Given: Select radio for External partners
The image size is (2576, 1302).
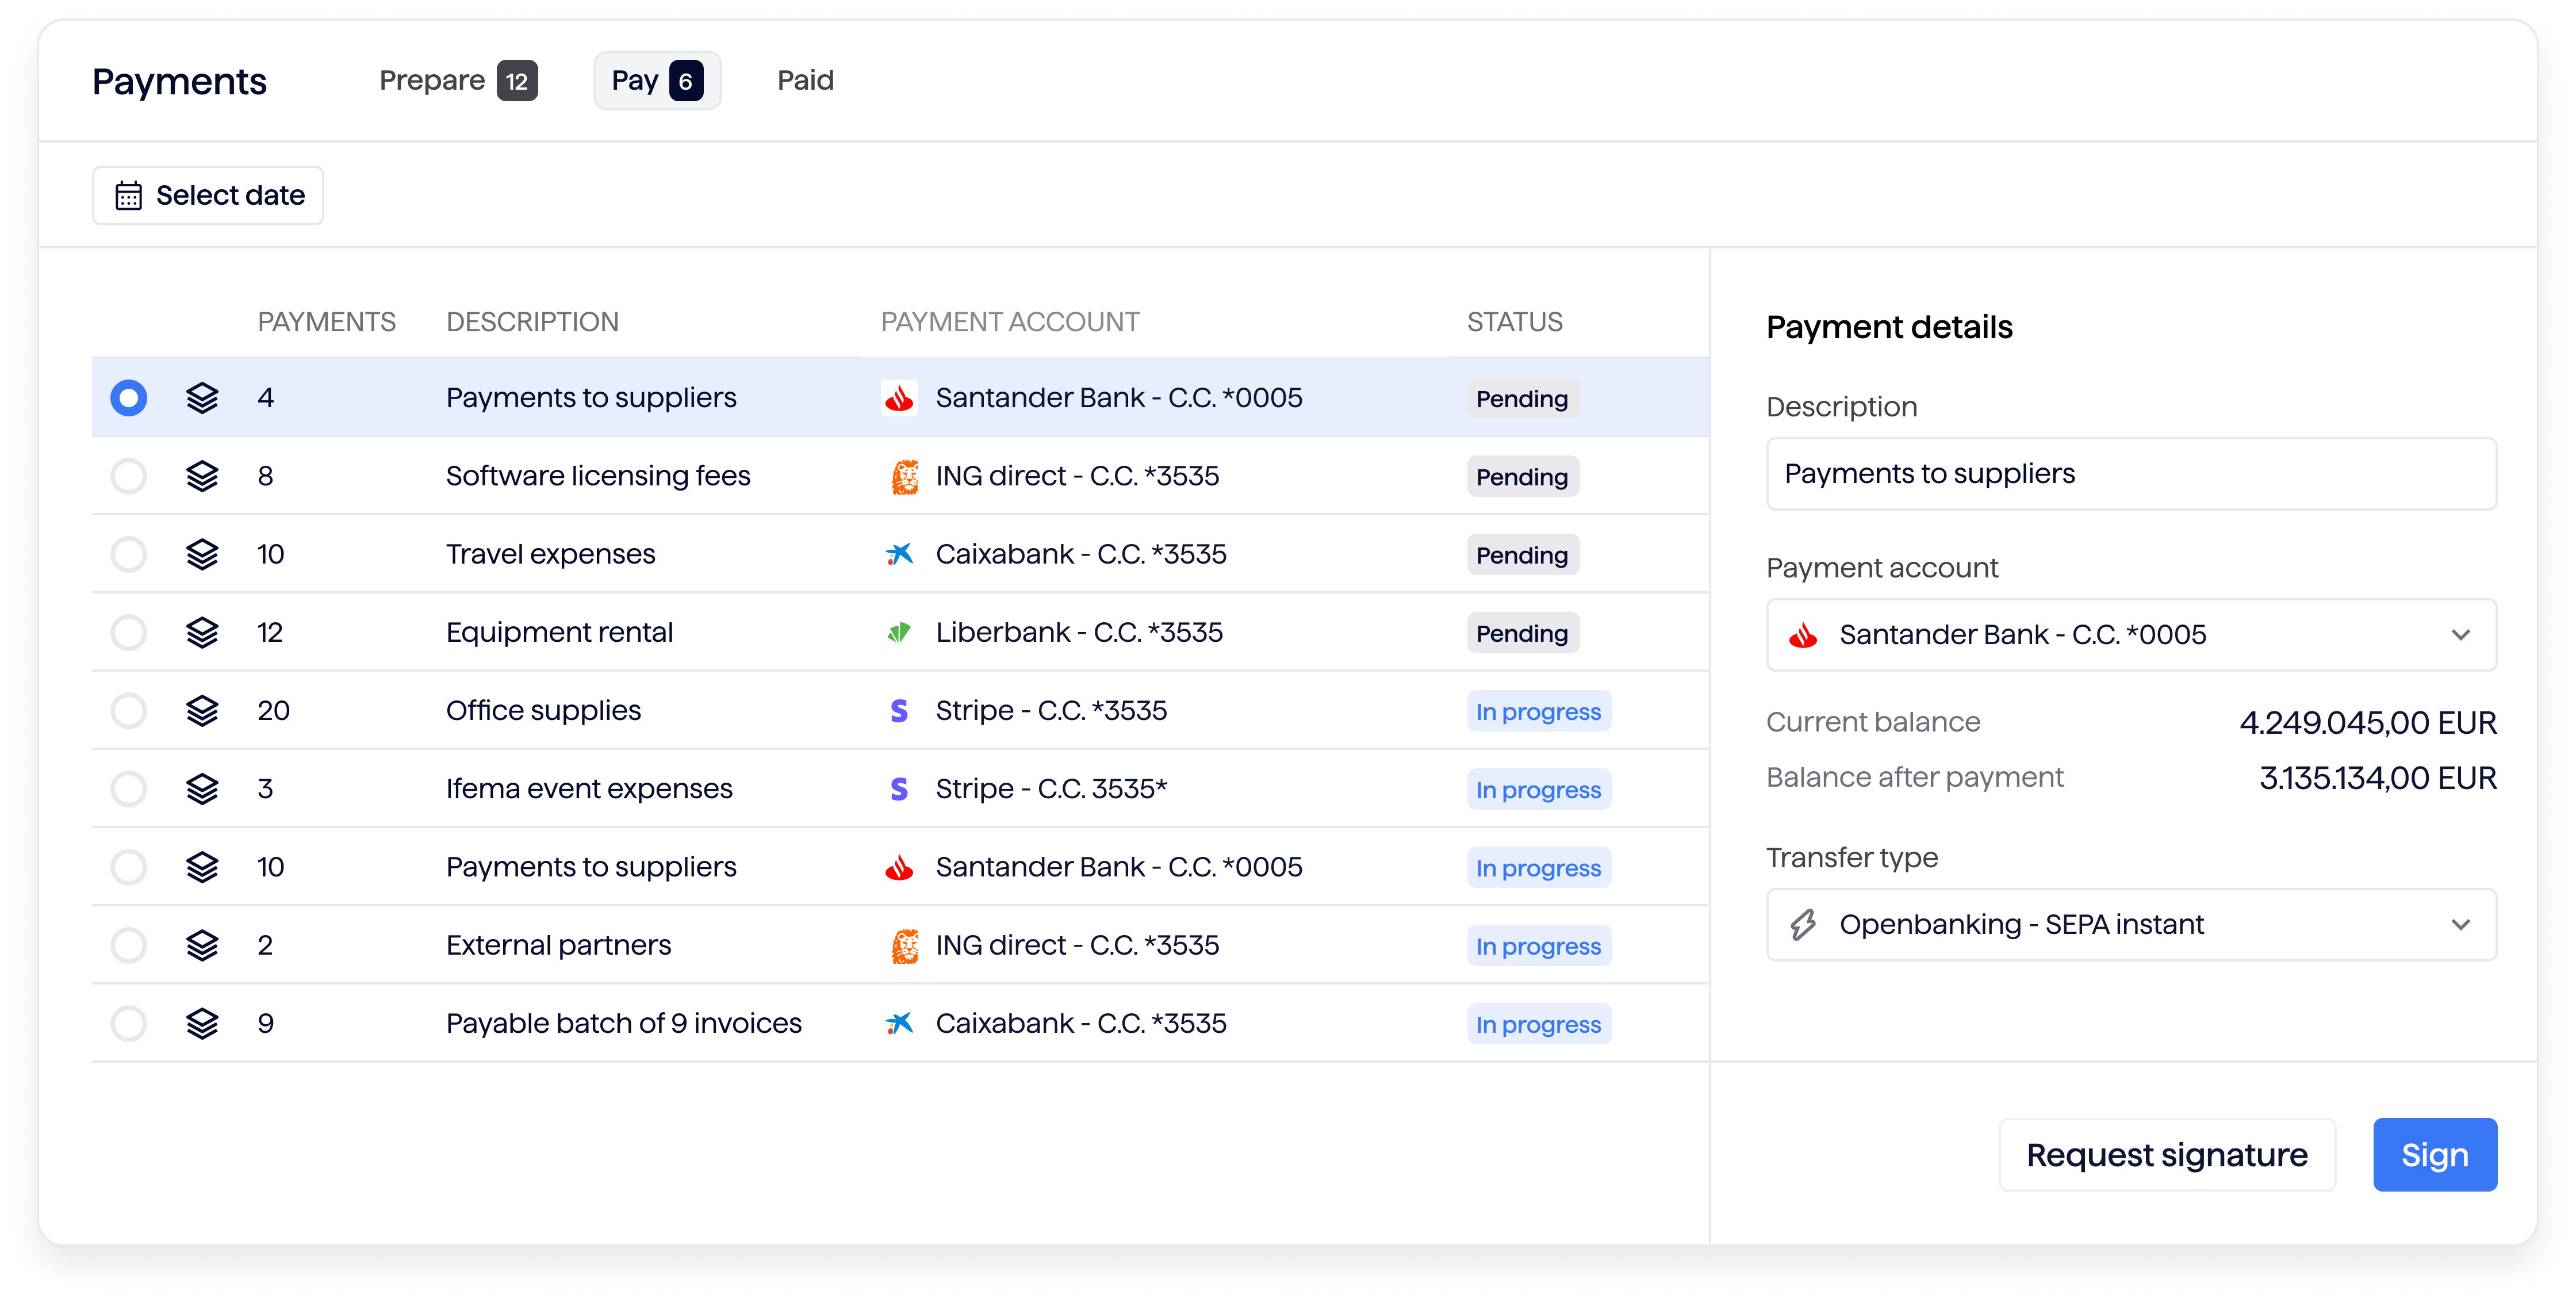Looking at the screenshot, I should [128, 945].
